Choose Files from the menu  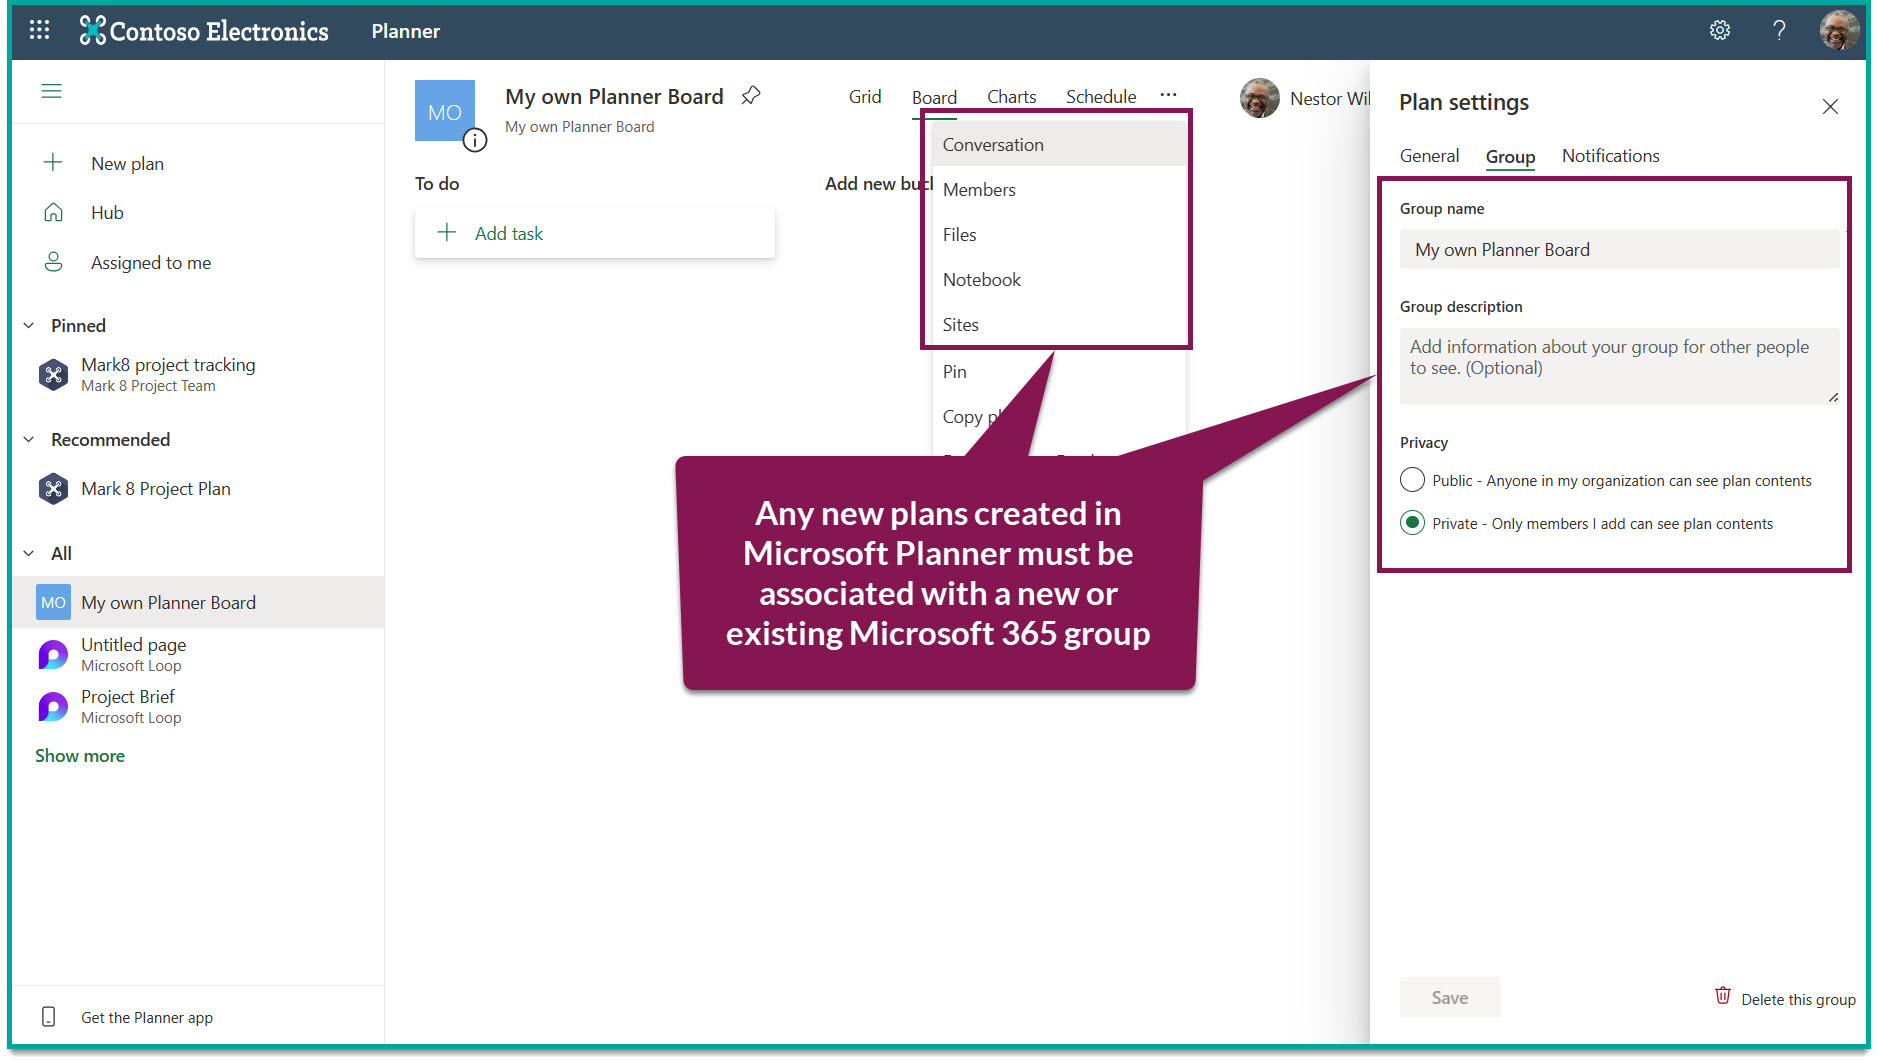tap(1058, 234)
